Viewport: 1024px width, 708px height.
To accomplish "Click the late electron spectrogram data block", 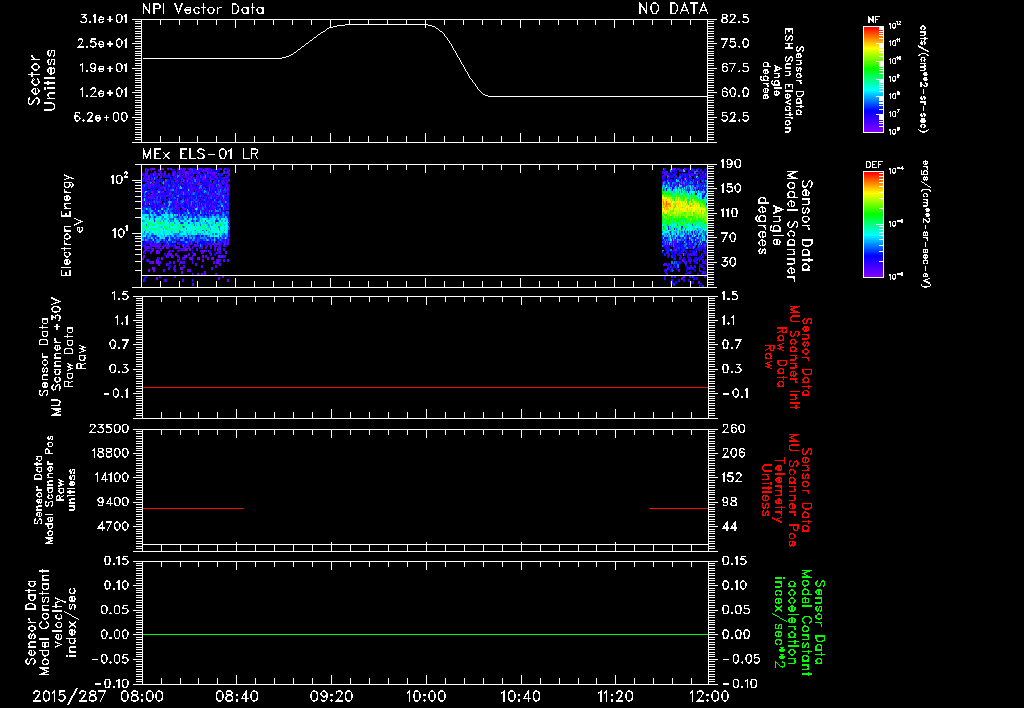I will [684, 225].
